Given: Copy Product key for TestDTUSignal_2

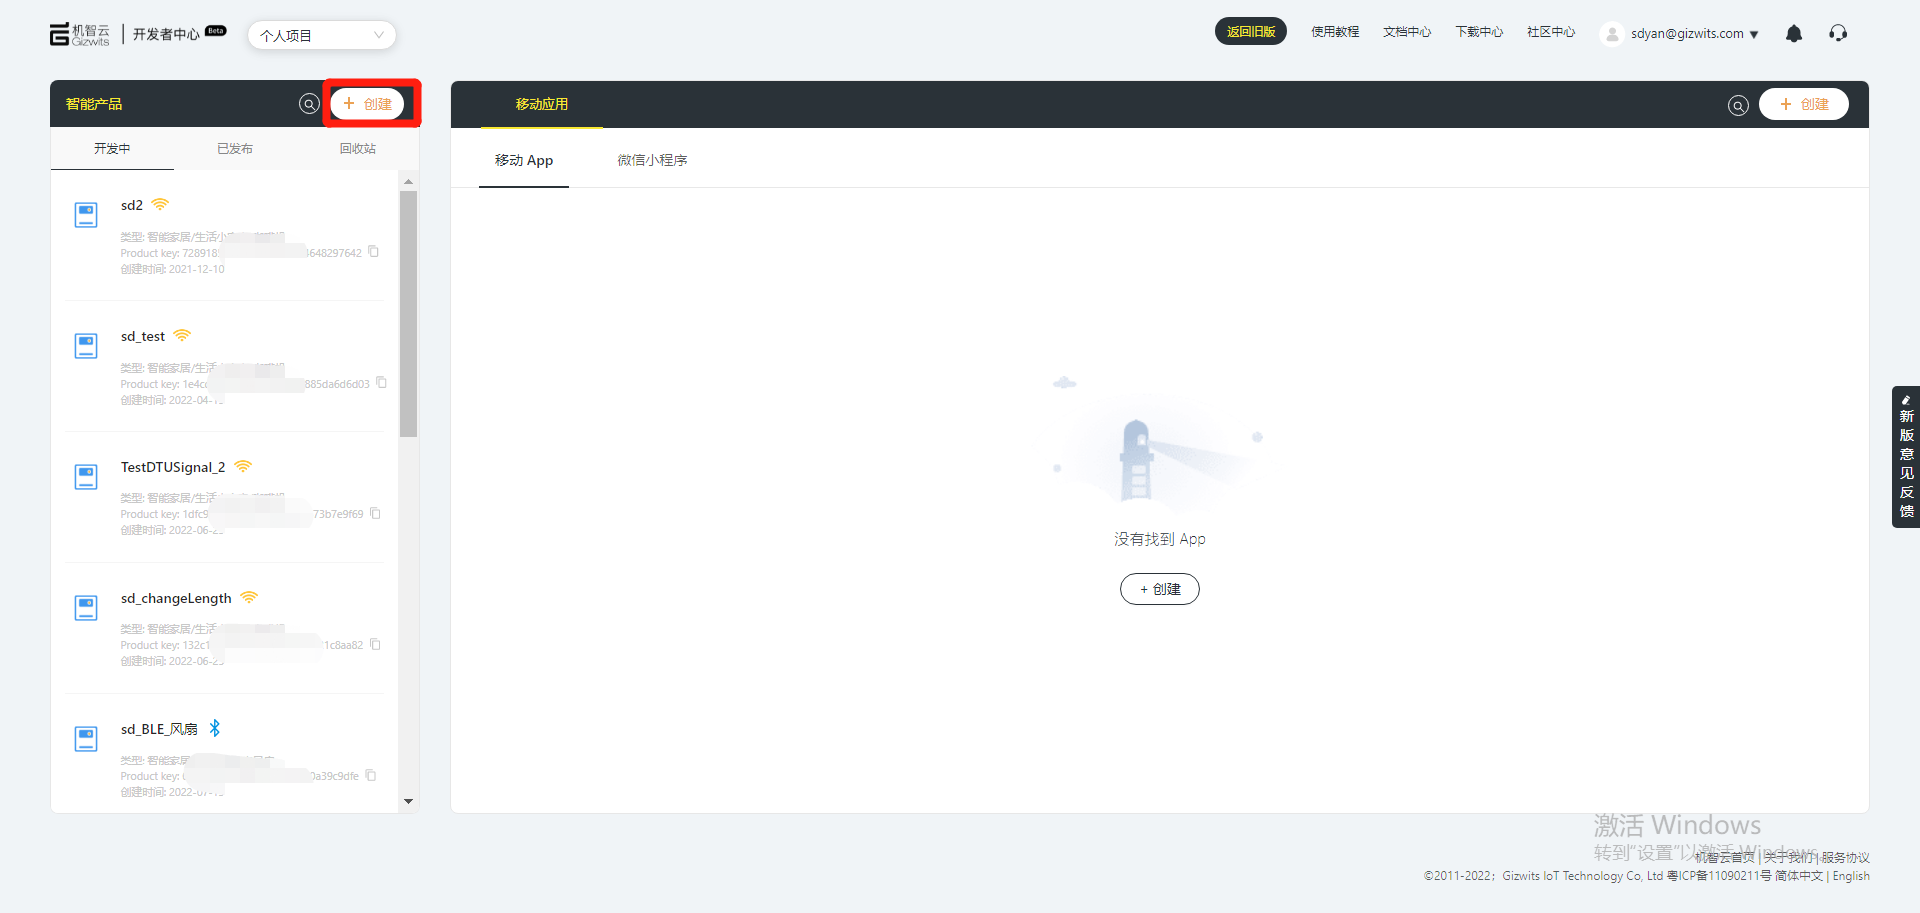Looking at the screenshot, I should (x=376, y=513).
